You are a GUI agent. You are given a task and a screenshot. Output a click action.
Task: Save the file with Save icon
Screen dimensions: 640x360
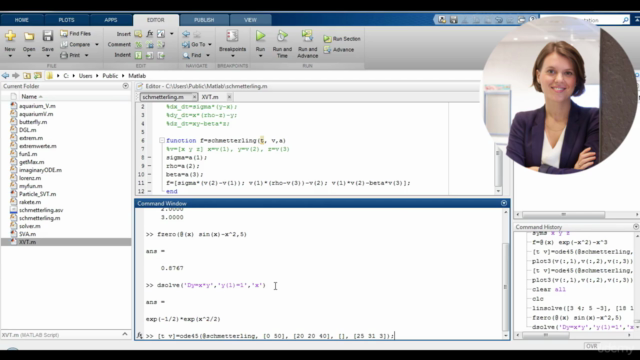click(x=48, y=36)
